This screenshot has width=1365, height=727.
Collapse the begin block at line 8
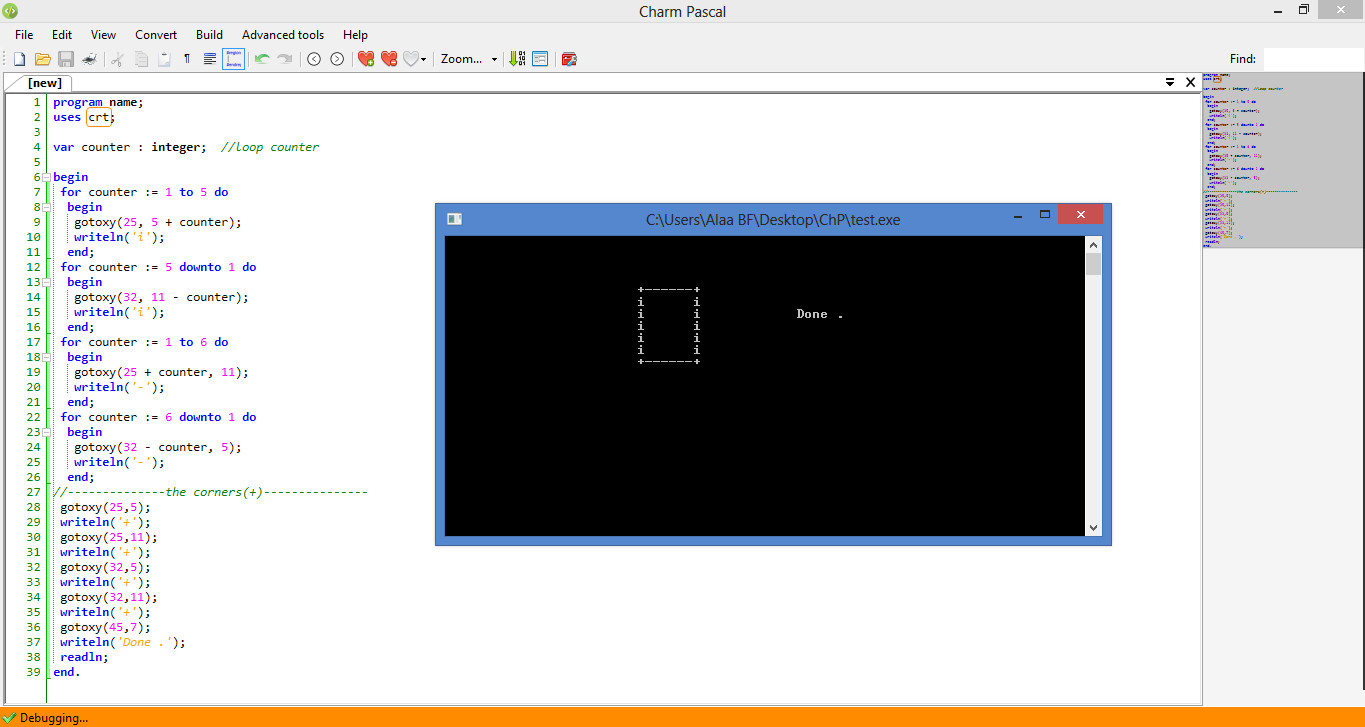pos(47,207)
